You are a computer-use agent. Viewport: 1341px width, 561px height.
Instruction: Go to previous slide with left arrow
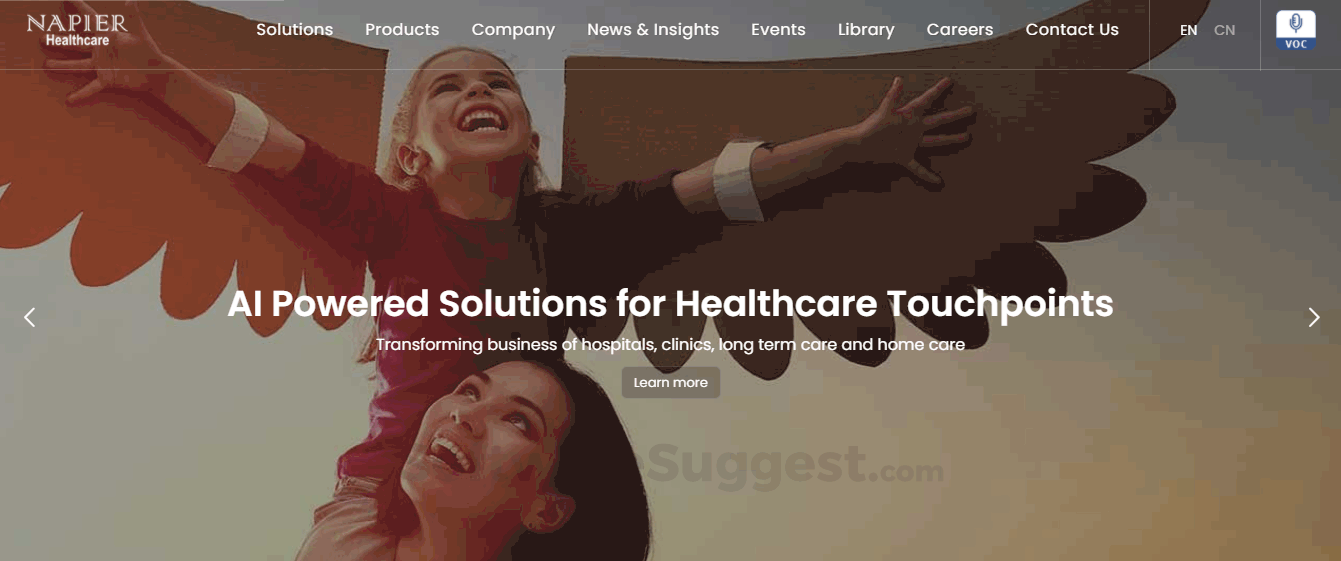[30, 317]
